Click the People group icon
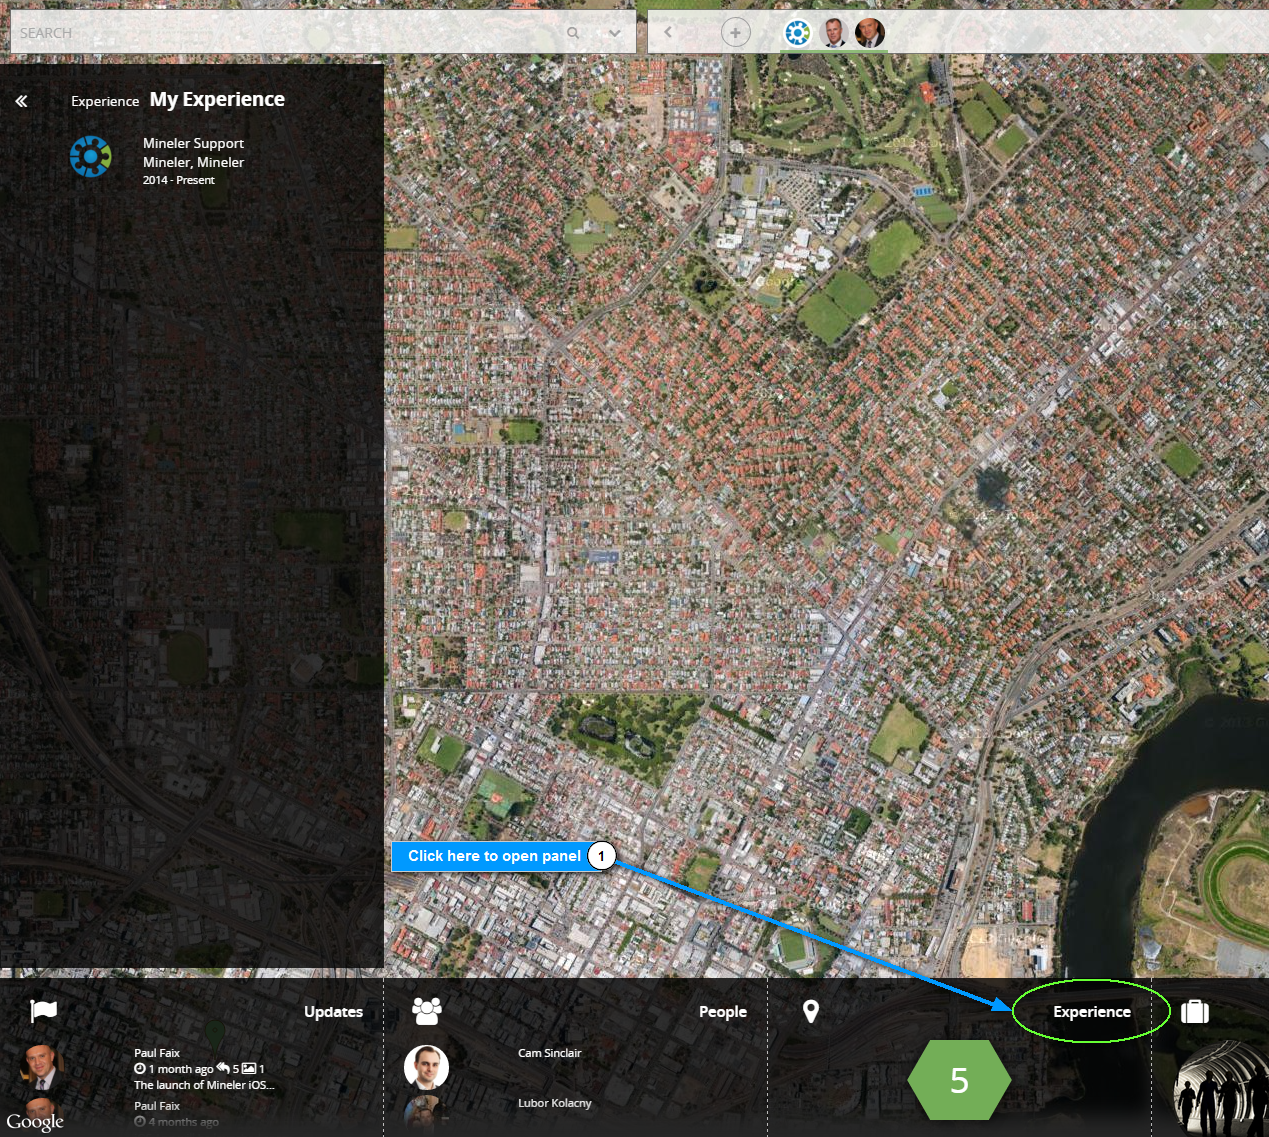The height and width of the screenshot is (1137, 1269). (x=427, y=1011)
